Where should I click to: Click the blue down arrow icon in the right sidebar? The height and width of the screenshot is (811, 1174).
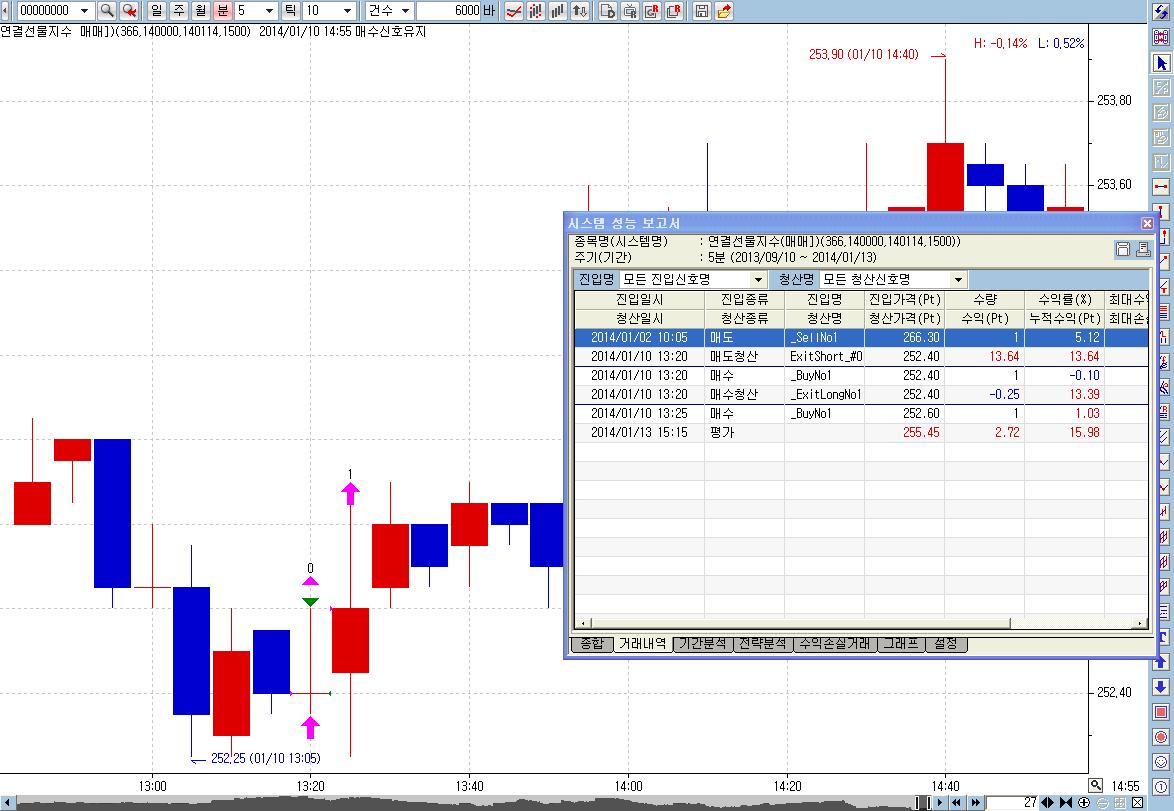(x=1161, y=687)
